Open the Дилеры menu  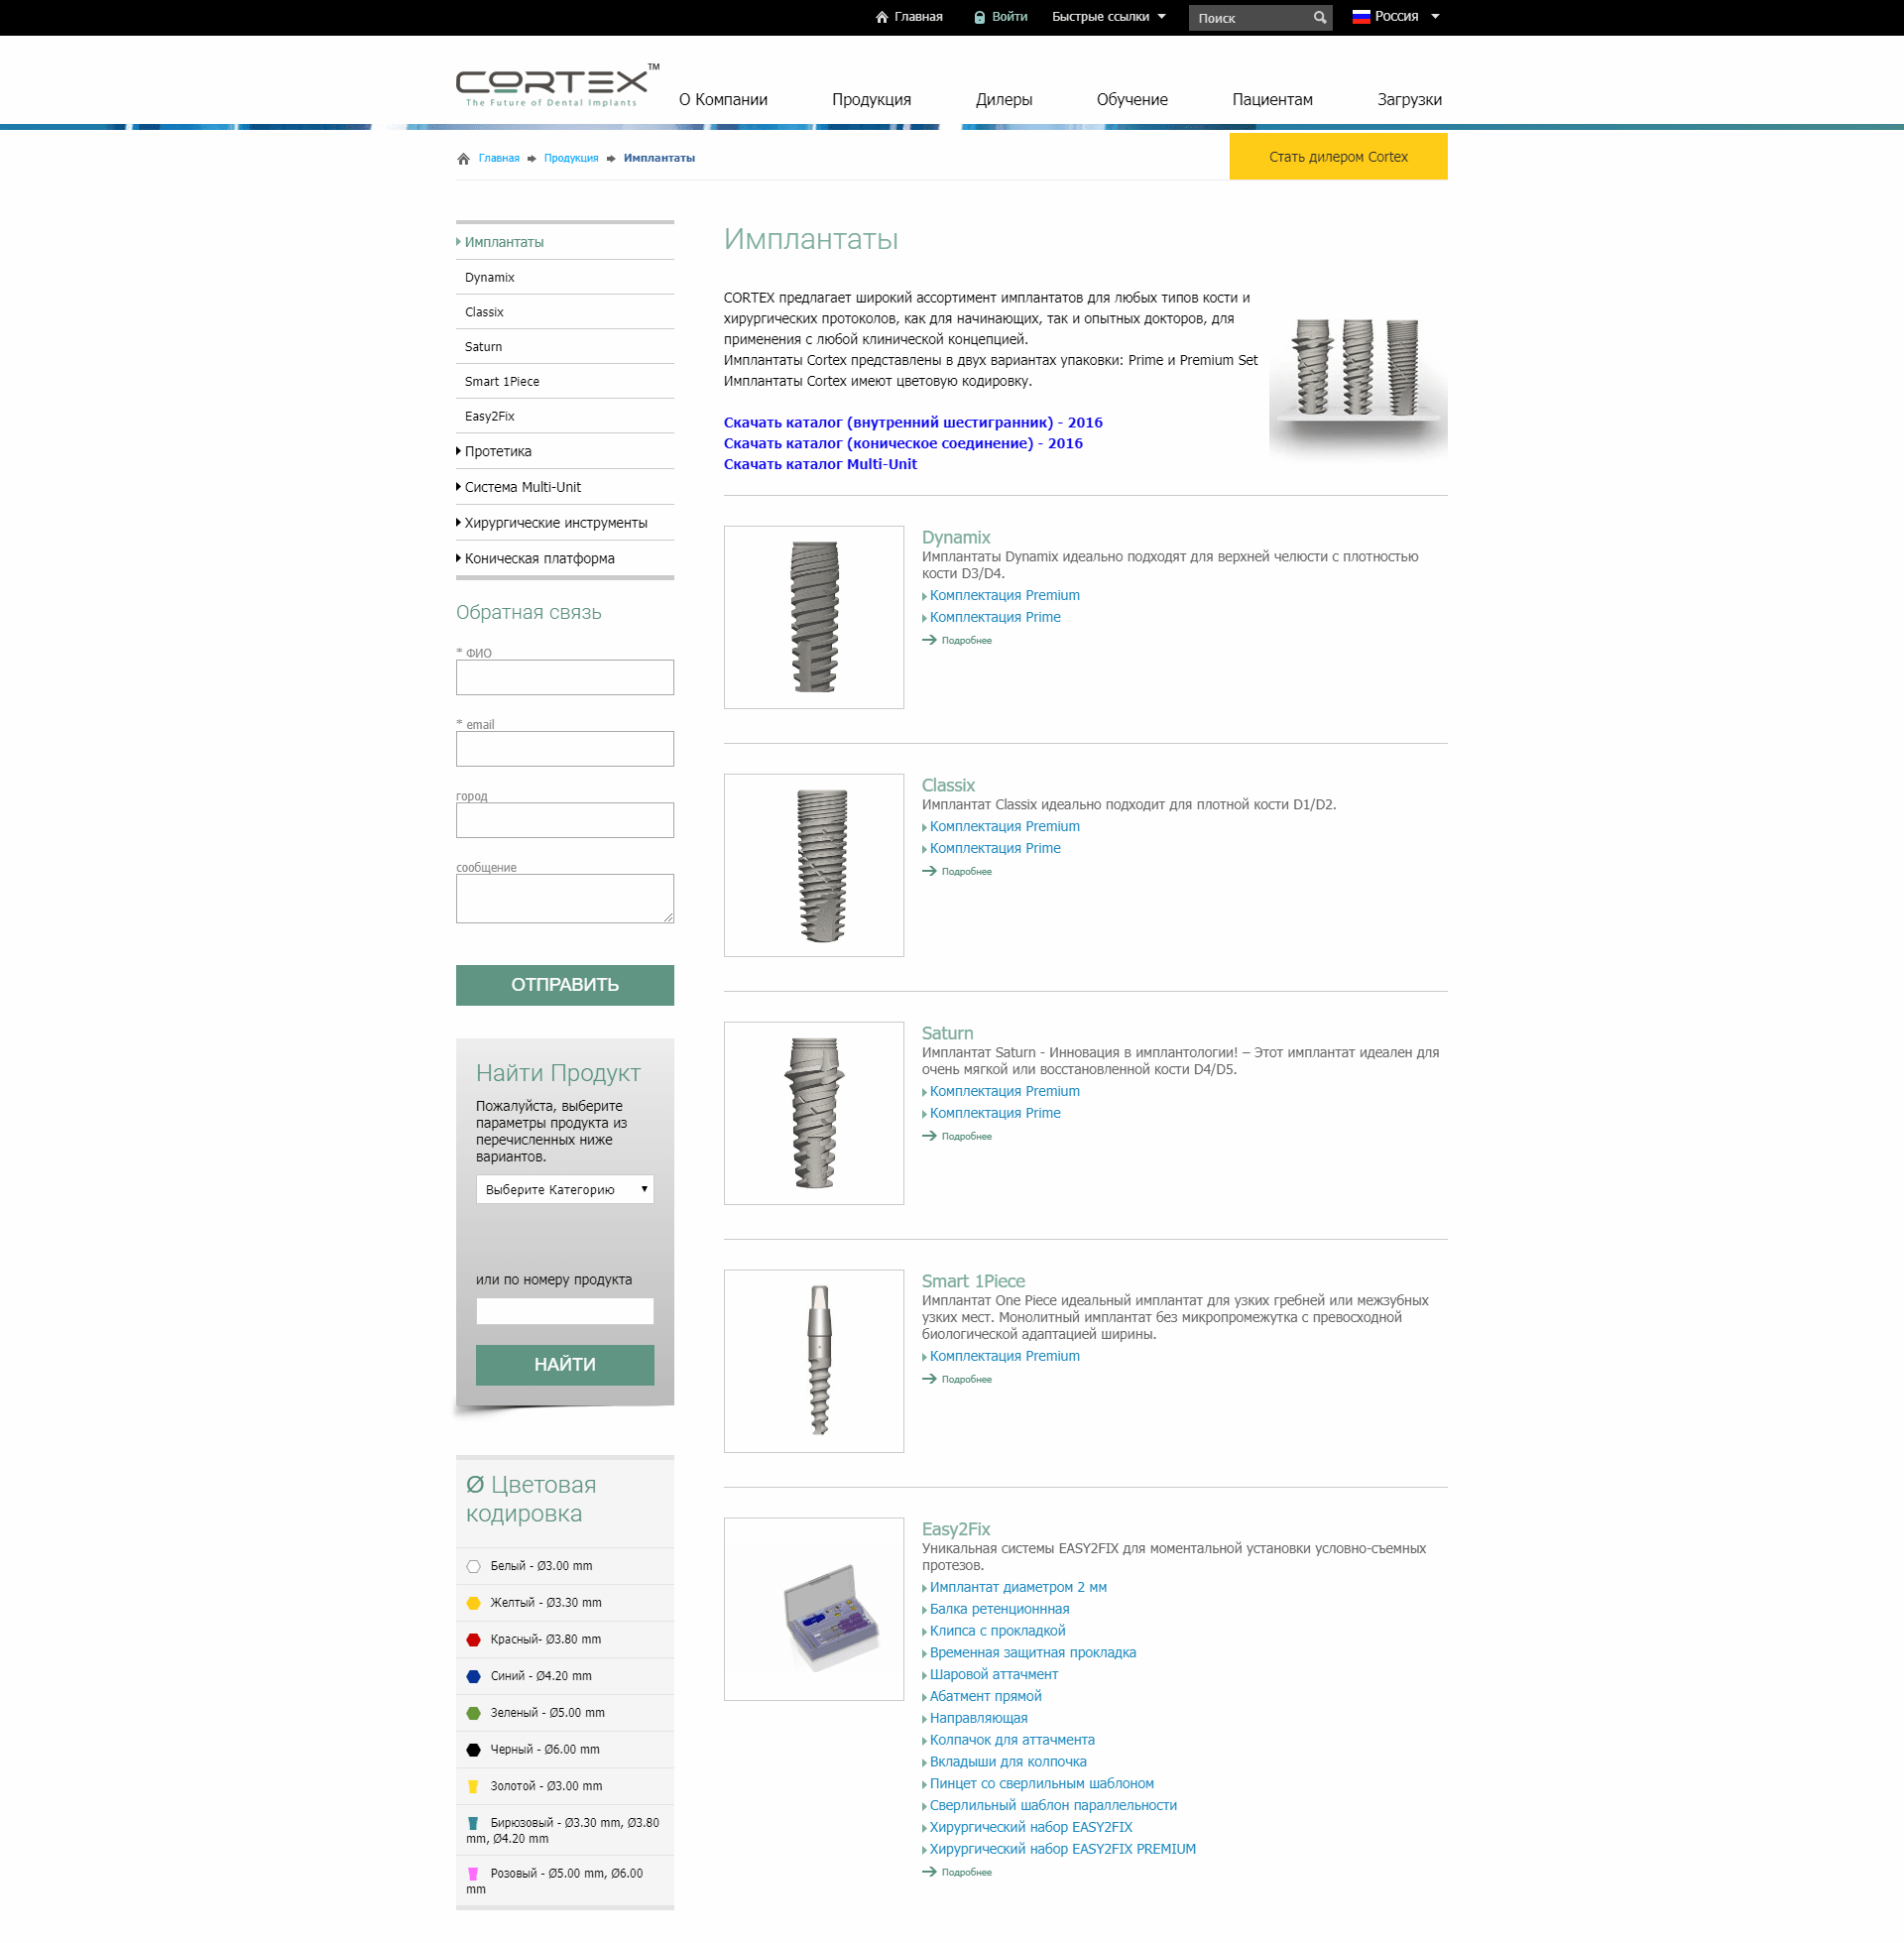(x=1004, y=100)
